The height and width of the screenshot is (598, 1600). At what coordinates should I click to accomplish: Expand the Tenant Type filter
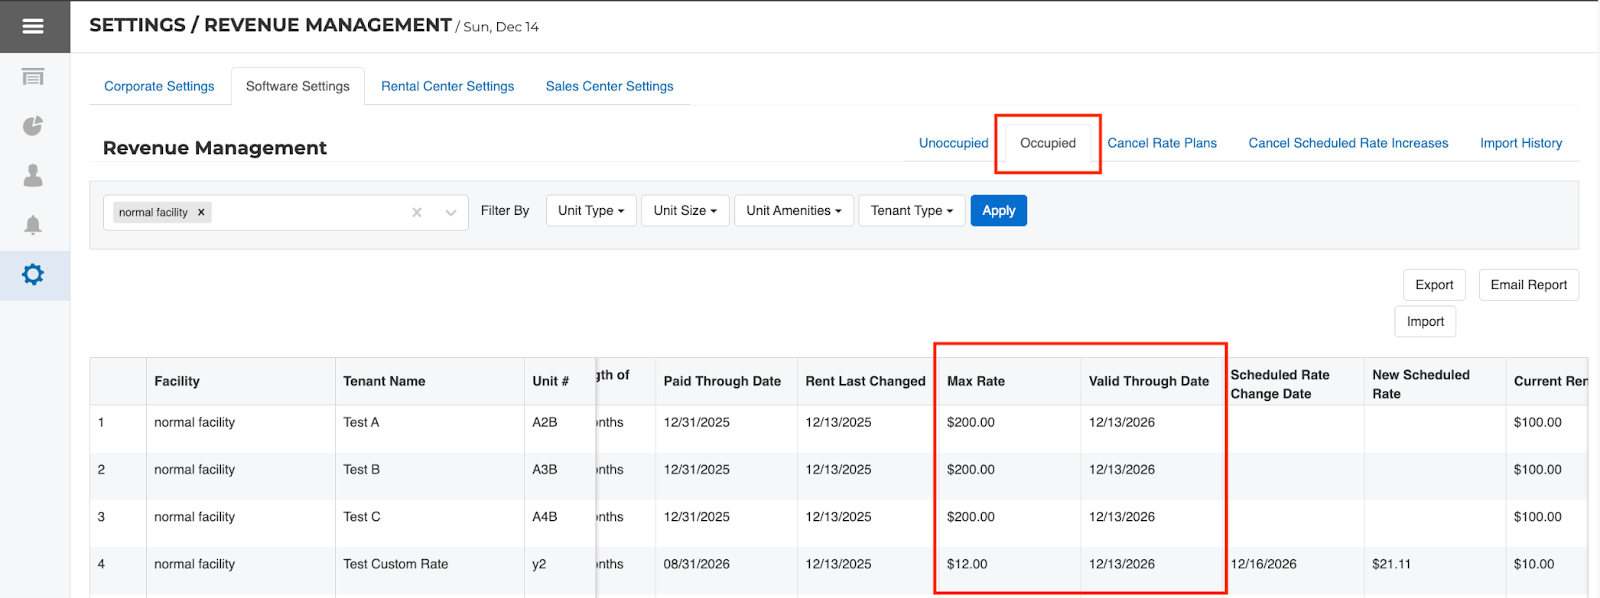point(911,211)
